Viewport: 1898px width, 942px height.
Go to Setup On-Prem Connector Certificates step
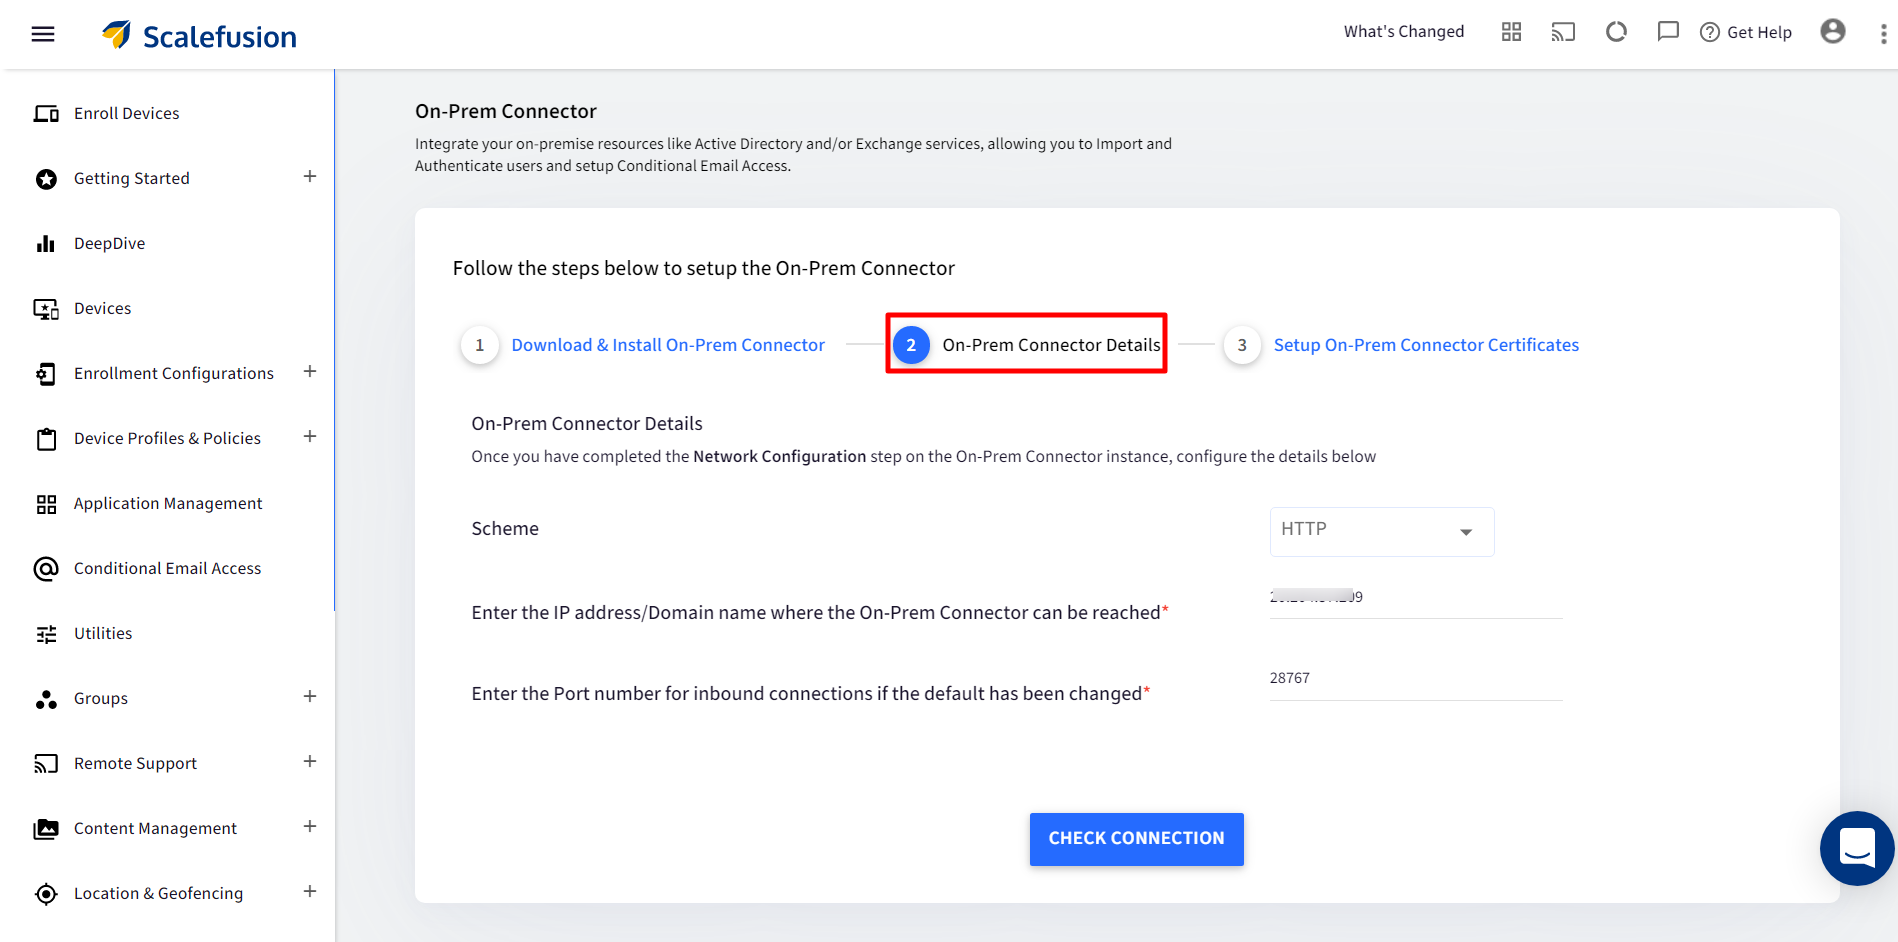(x=1426, y=345)
